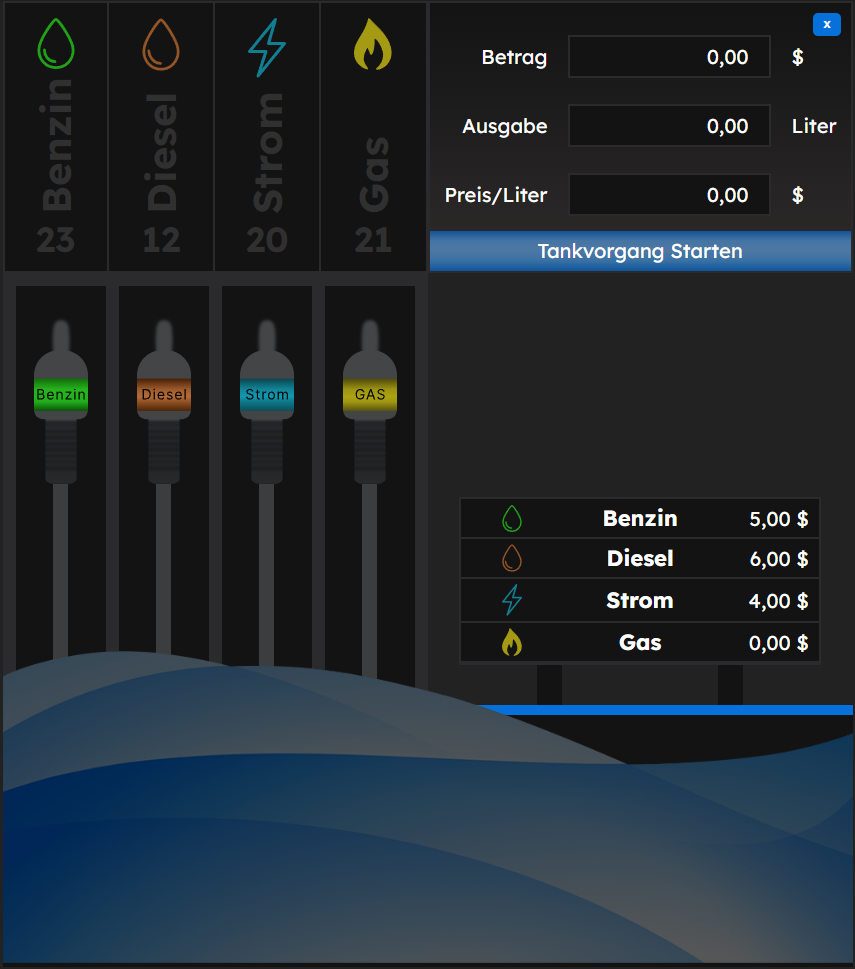Click the Diesel row priced 6,00 $
Screen dimensions: 855x969
(x=640, y=560)
